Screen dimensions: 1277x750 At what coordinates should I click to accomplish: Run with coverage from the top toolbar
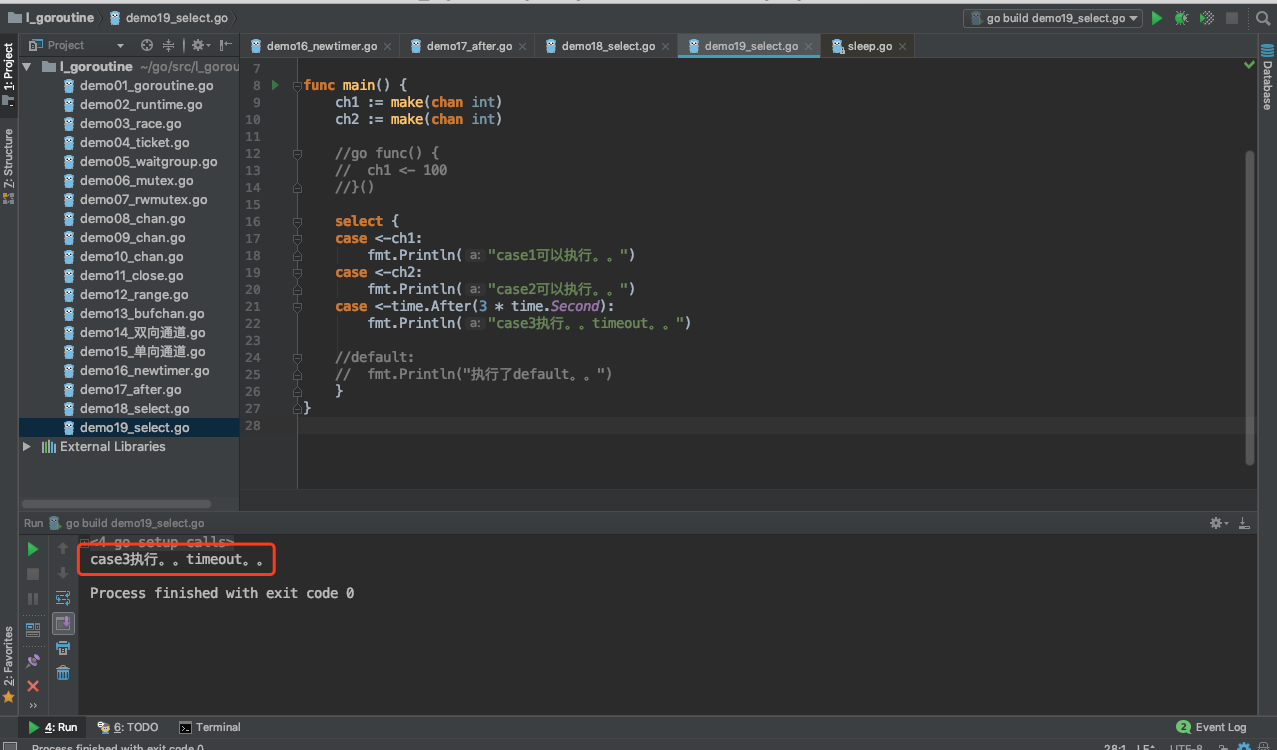(1207, 18)
